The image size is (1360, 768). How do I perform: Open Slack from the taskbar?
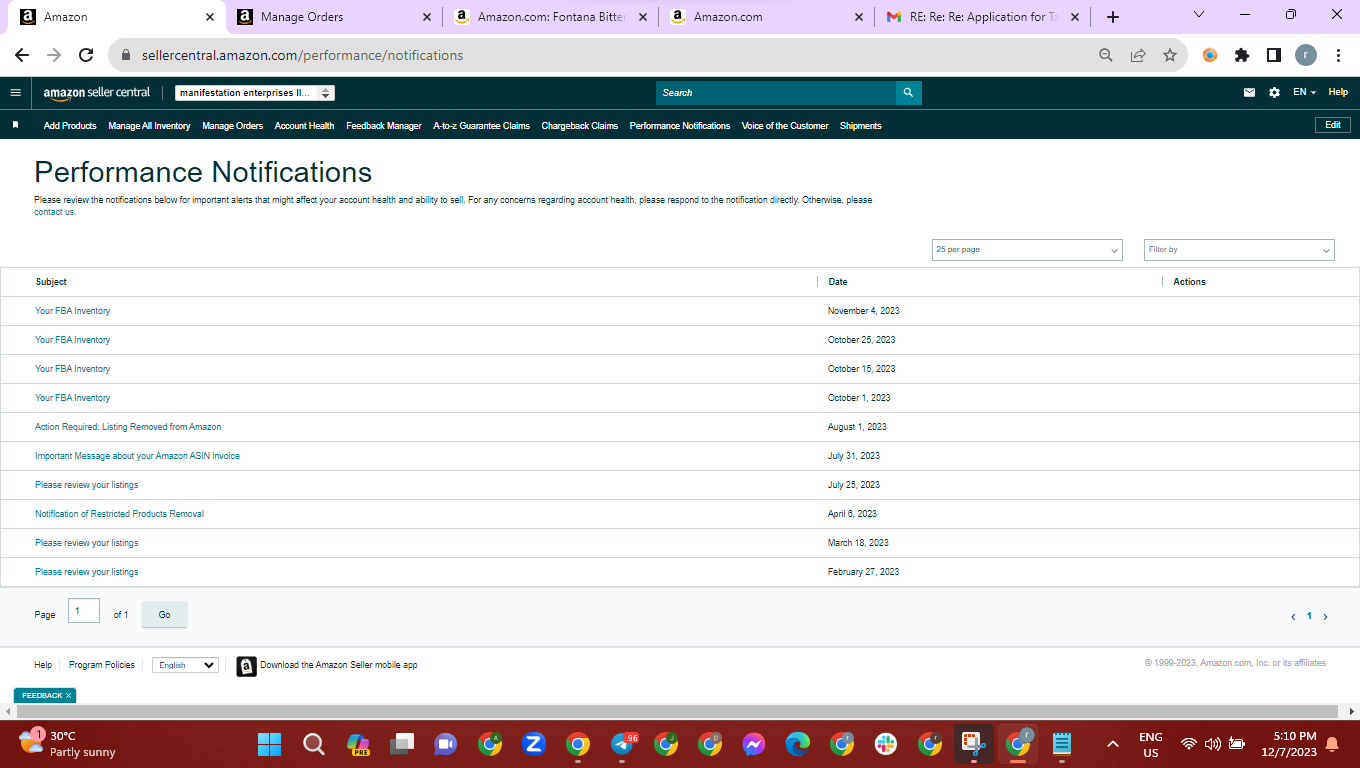[886, 744]
